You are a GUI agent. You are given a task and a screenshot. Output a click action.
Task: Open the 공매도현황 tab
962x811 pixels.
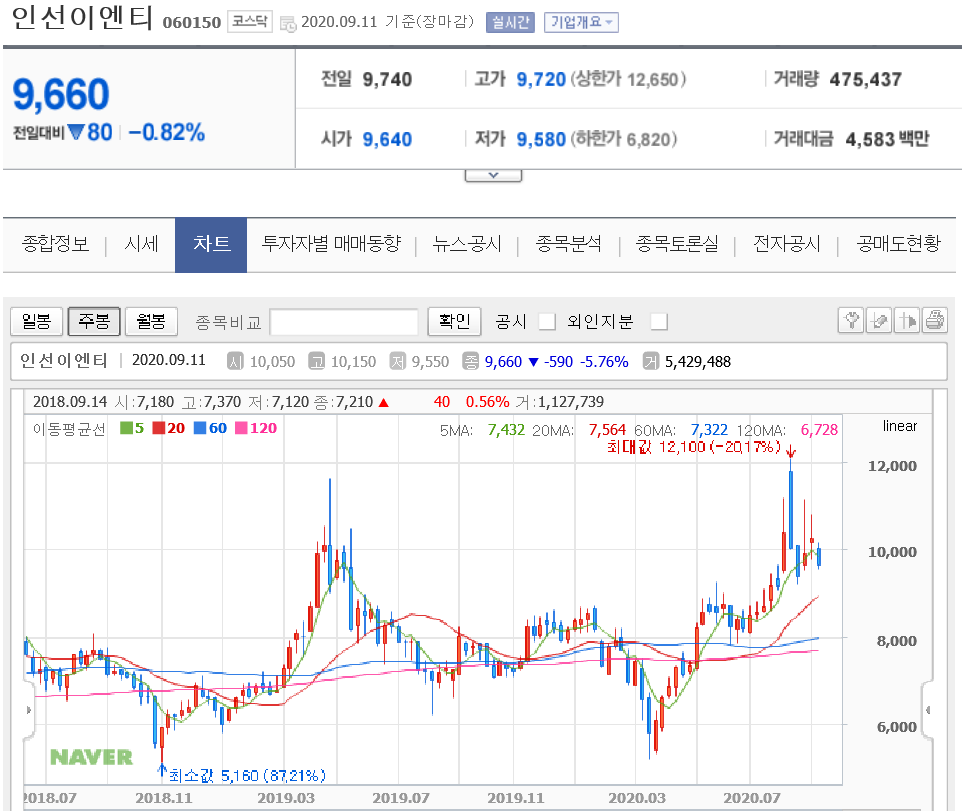(898, 244)
